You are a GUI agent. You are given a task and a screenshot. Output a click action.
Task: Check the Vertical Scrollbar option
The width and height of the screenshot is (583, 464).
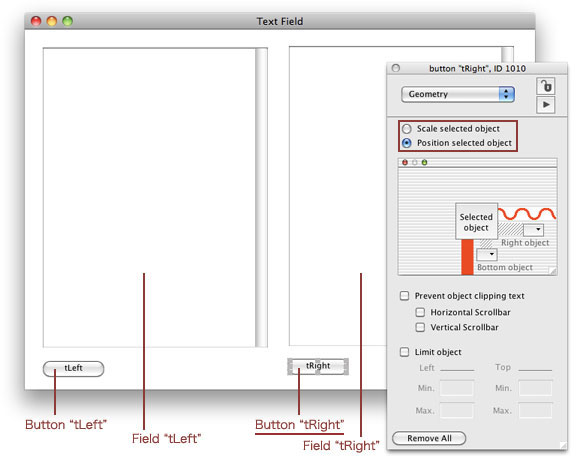click(420, 327)
